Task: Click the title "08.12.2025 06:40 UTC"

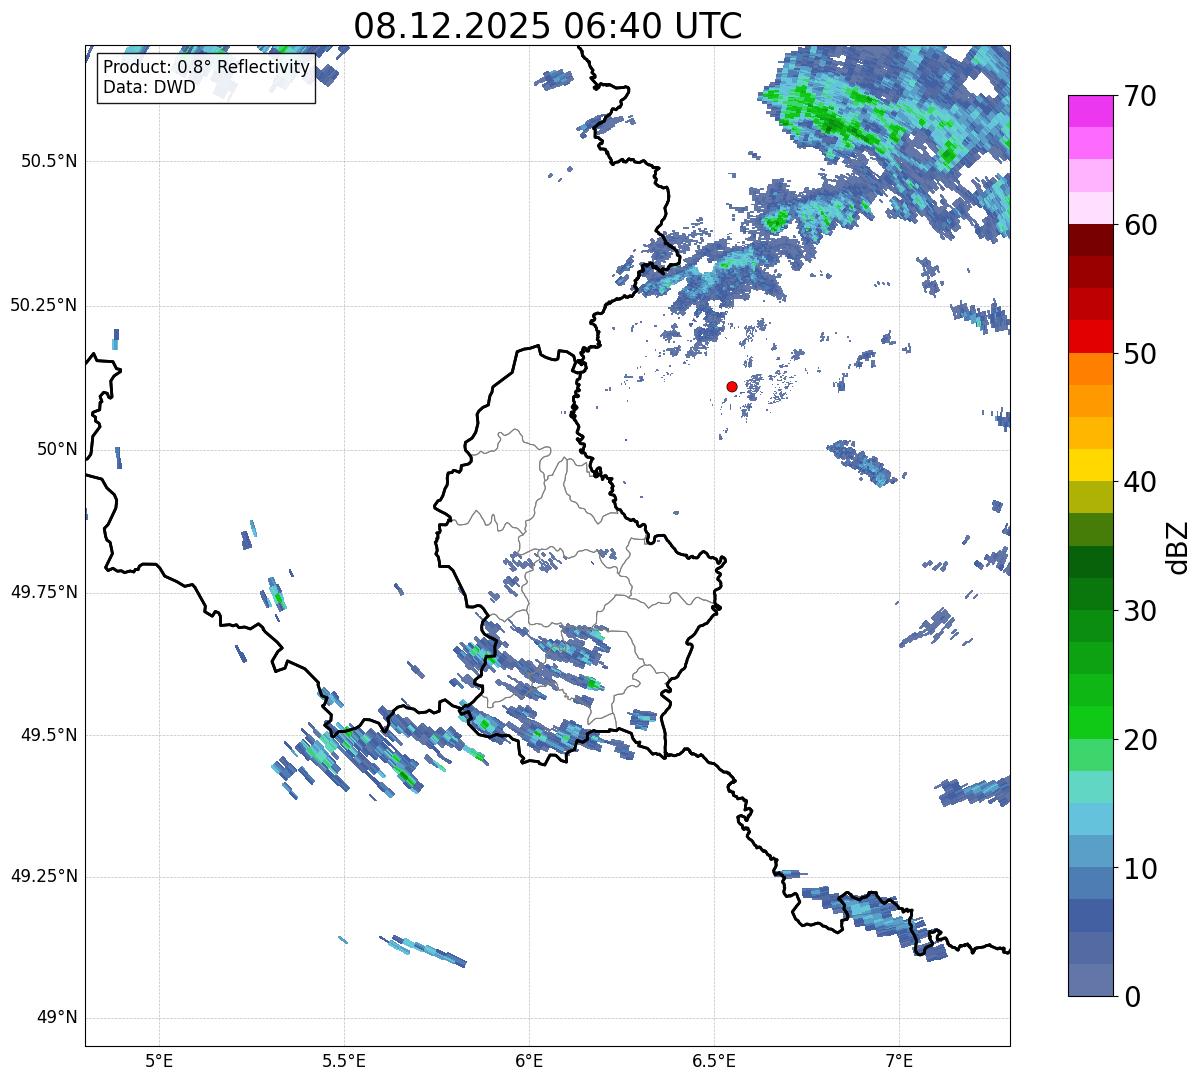Action: click(x=548, y=26)
